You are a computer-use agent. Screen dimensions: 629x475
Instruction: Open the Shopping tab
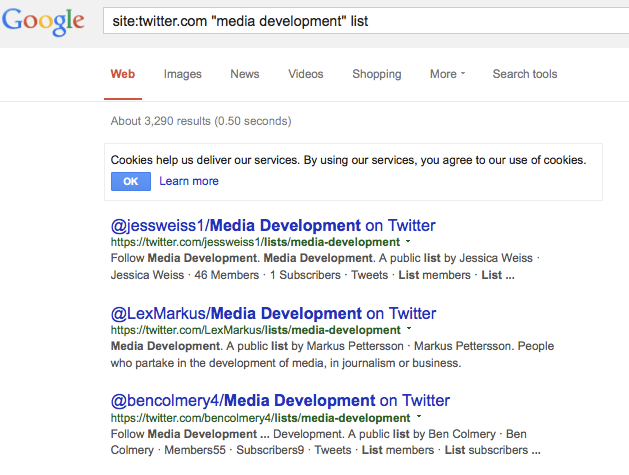(377, 74)
